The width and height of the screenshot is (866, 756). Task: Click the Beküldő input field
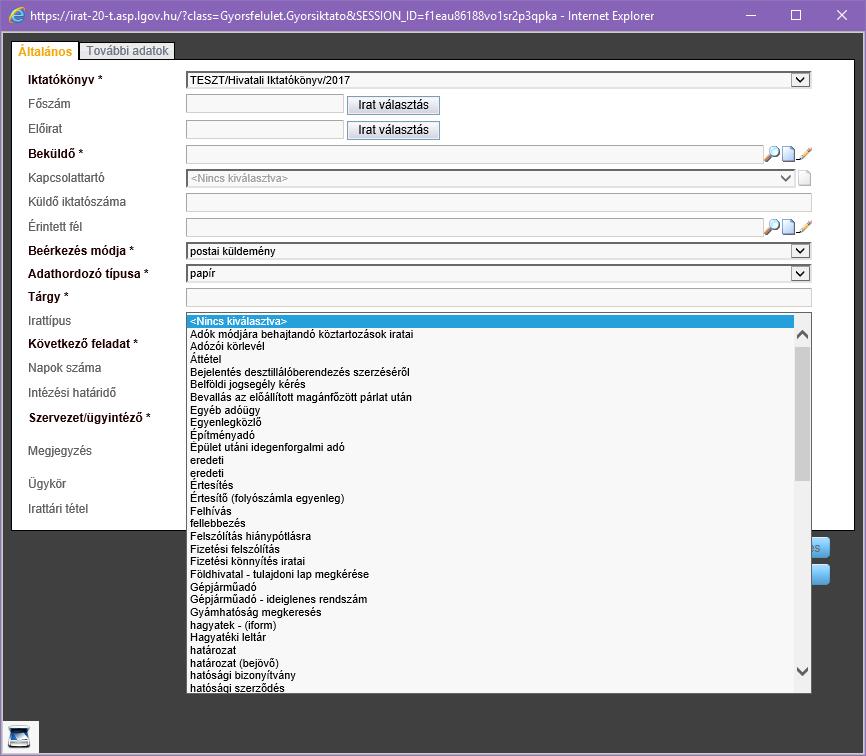point(475,154)
